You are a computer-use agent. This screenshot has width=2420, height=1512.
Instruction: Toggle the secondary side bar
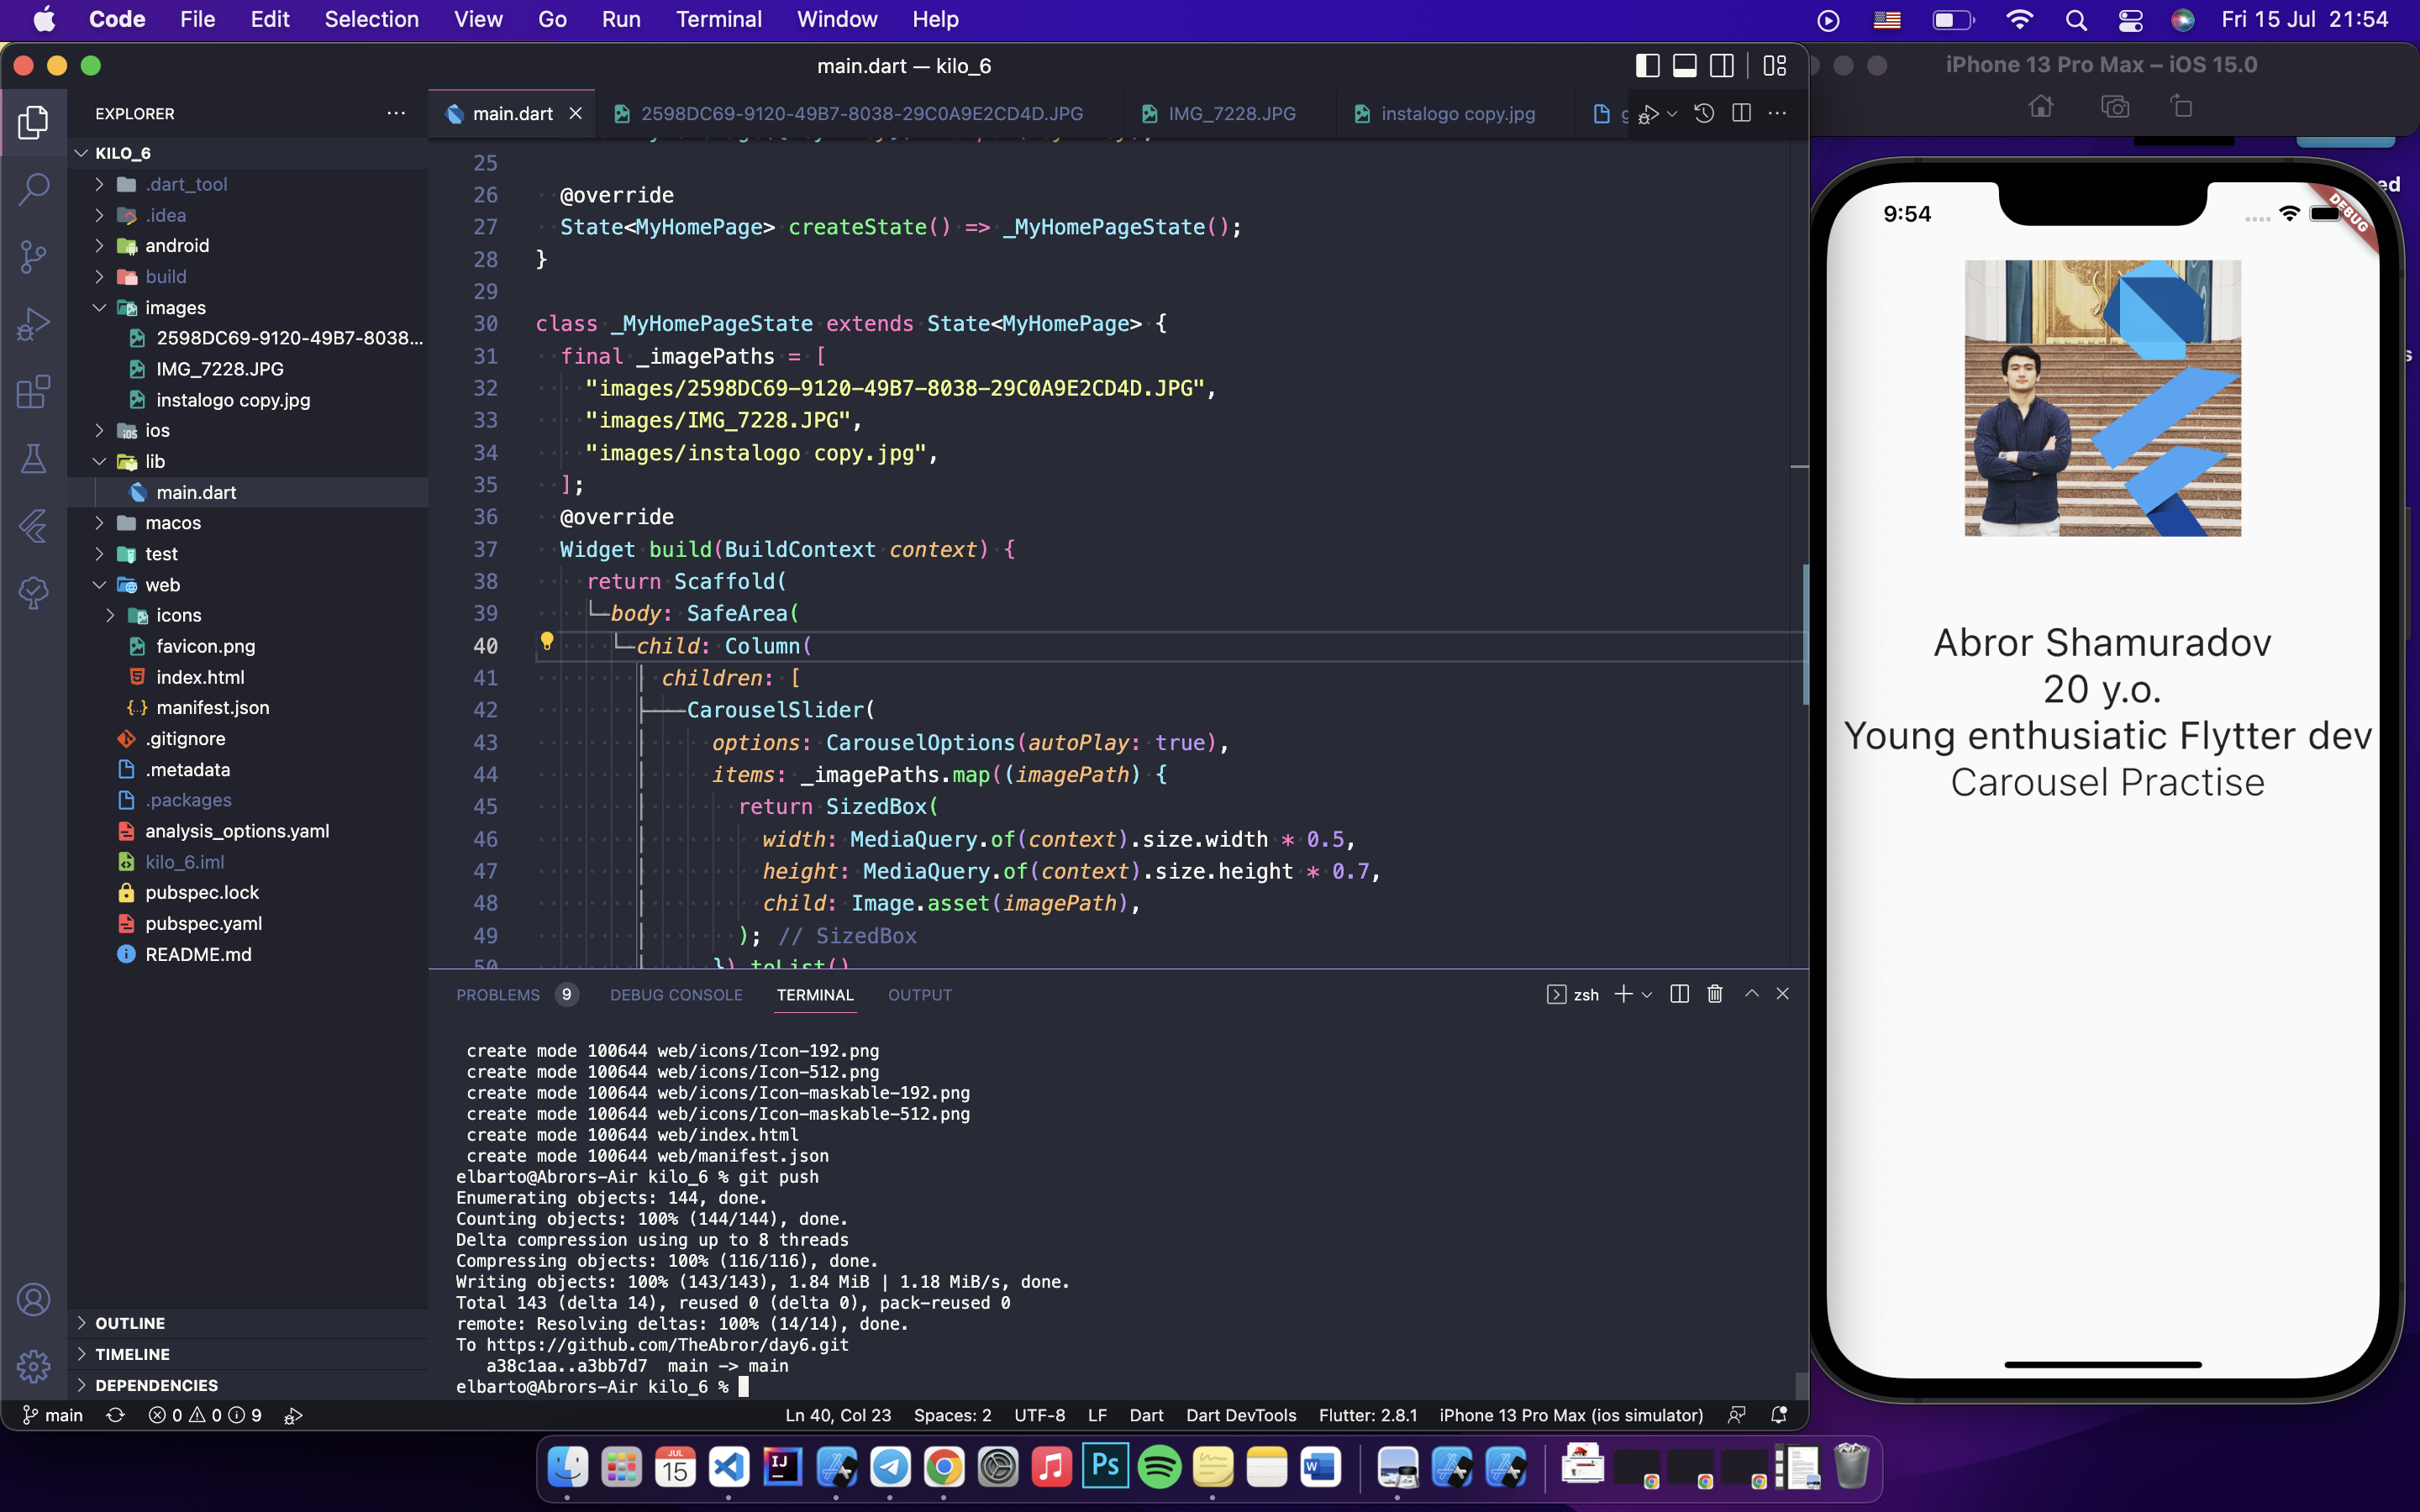point(1723,65)
